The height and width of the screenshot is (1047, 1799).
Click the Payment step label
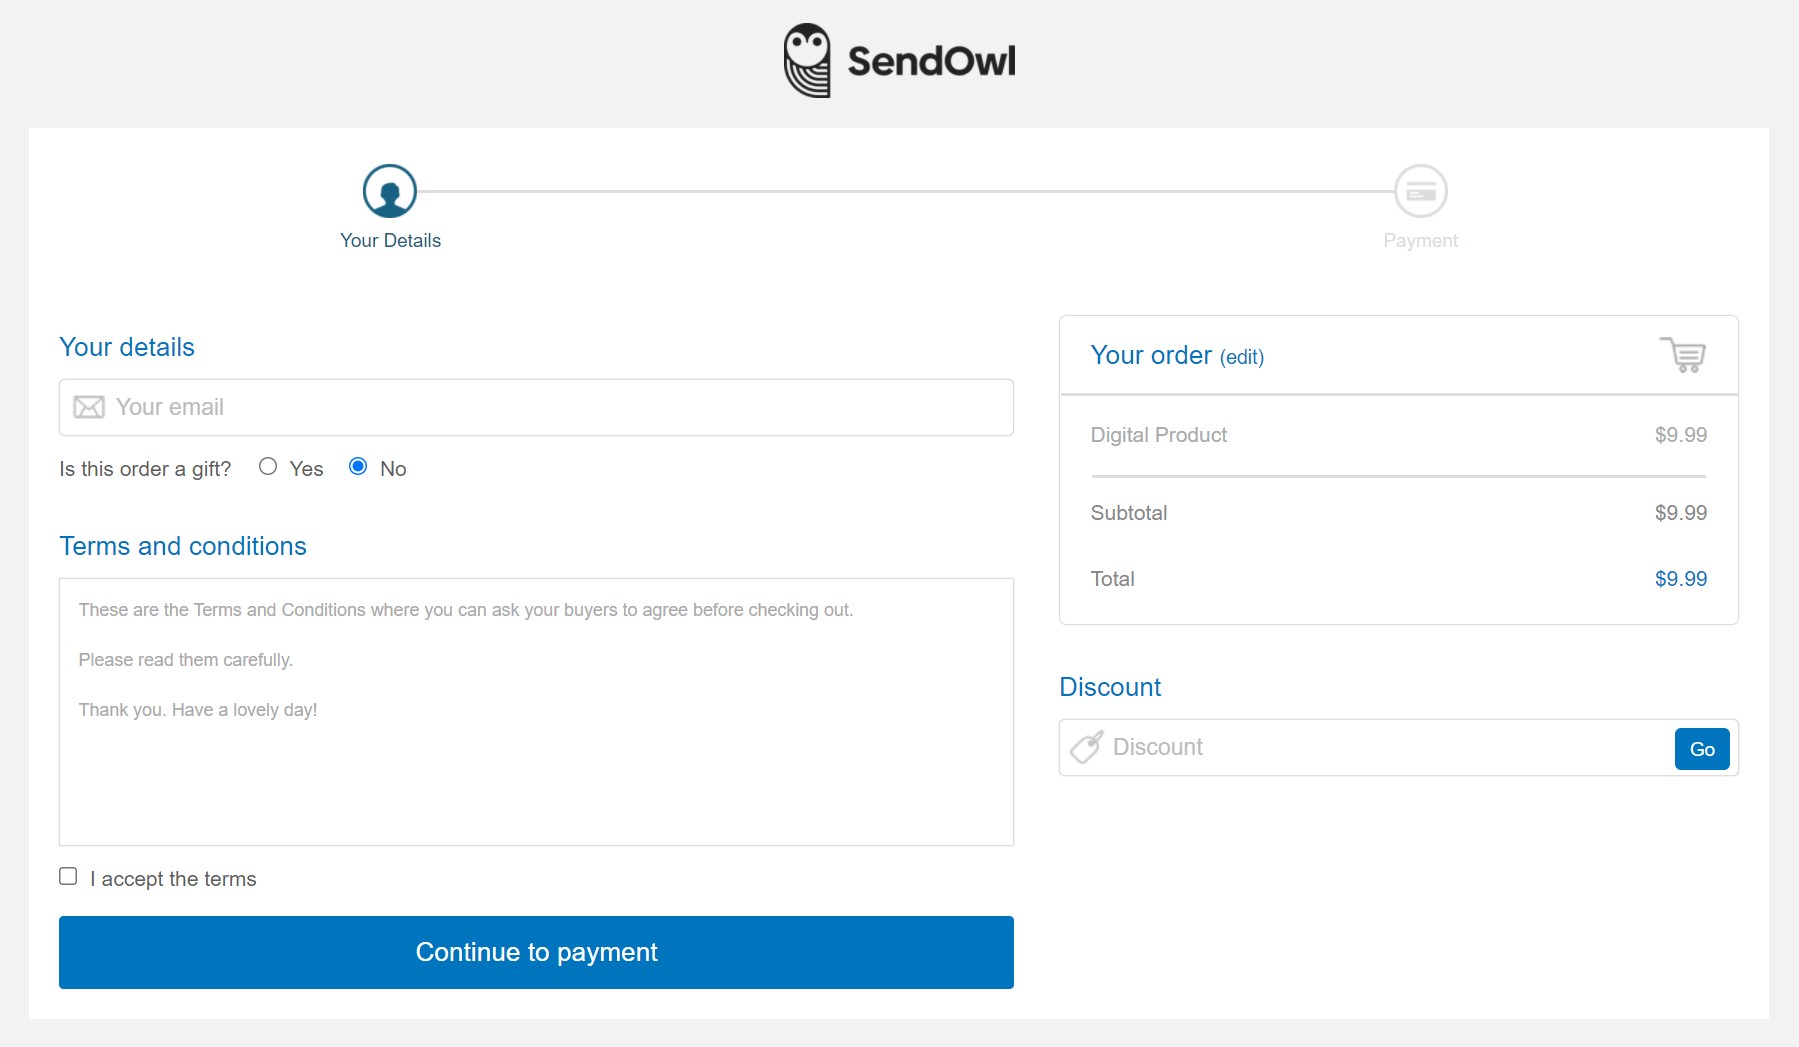click(x=1420, y=241)
